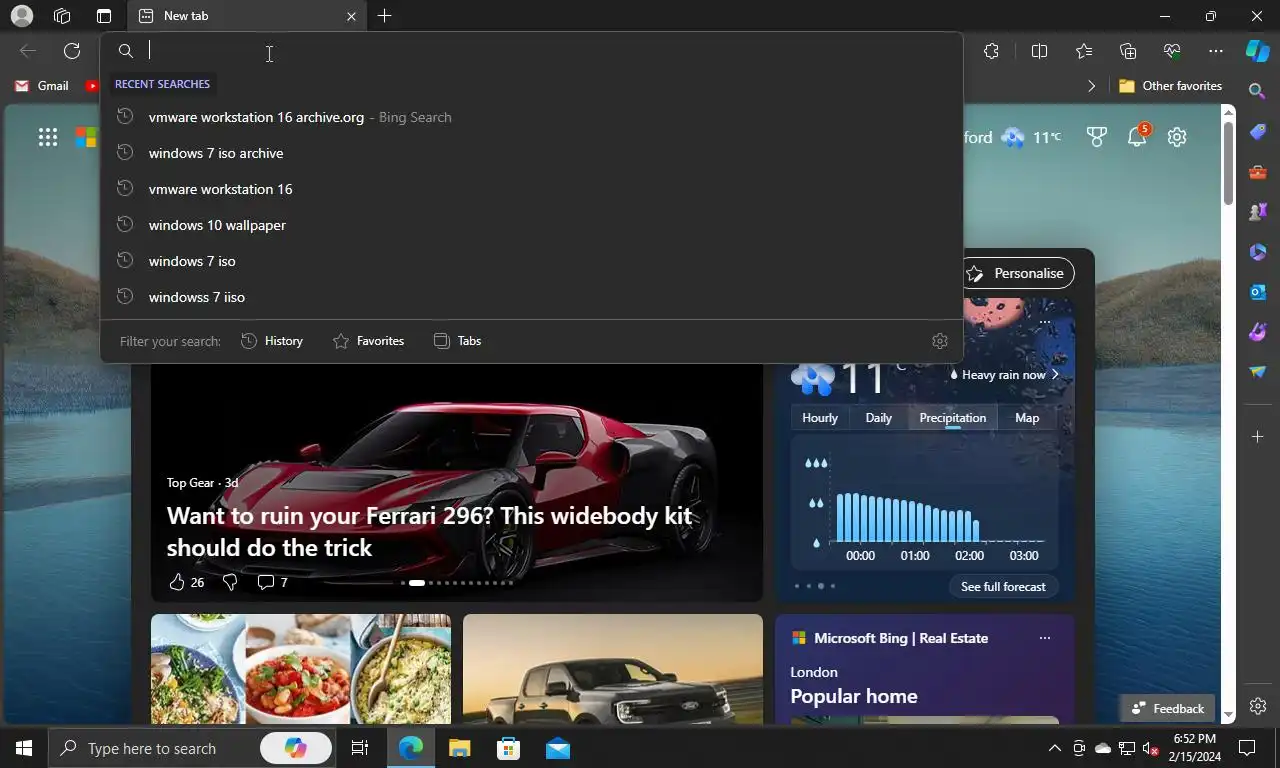1280x768 pixels.
Task: Open comments on Ferrari article
Action: (272, 582)
